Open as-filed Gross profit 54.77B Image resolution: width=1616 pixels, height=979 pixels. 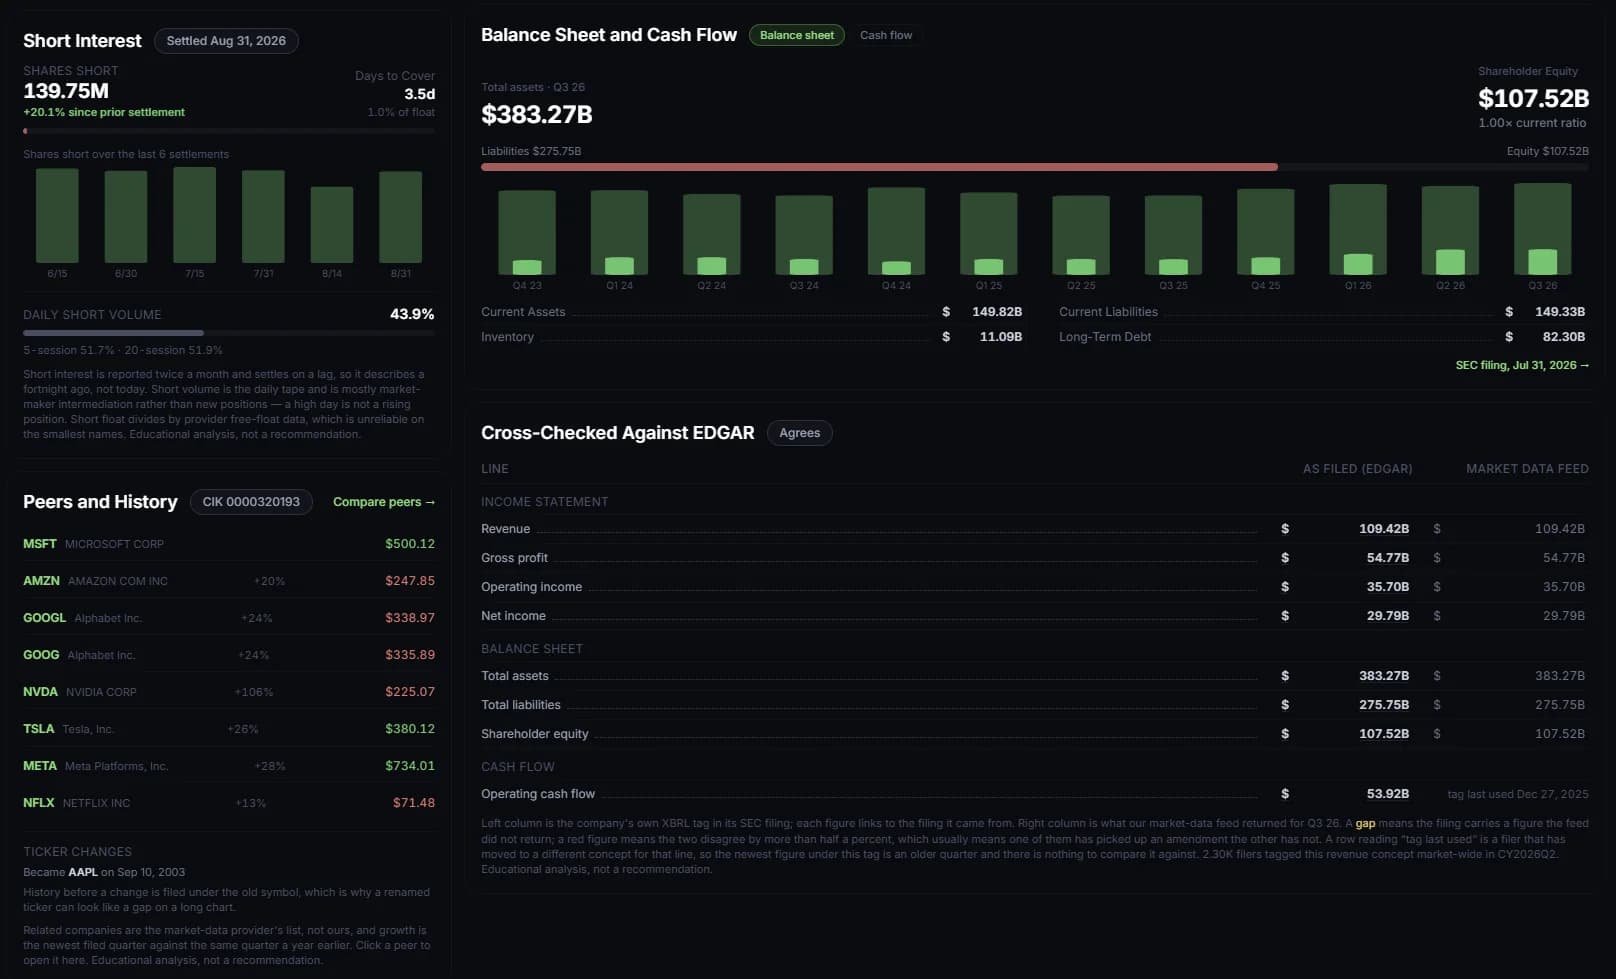point(1388,558)
